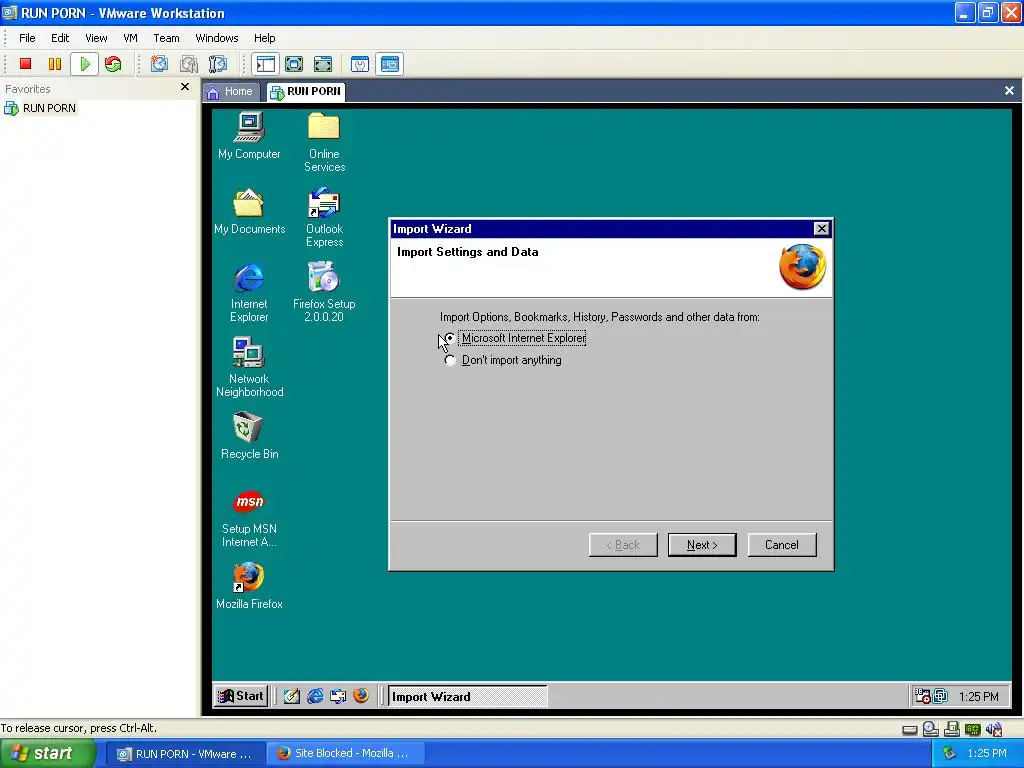Viewport: 1024px width, 768px height.
Task: Switch to Site Blocked - Mozilla taskbar button
Action: click(345, 754)
